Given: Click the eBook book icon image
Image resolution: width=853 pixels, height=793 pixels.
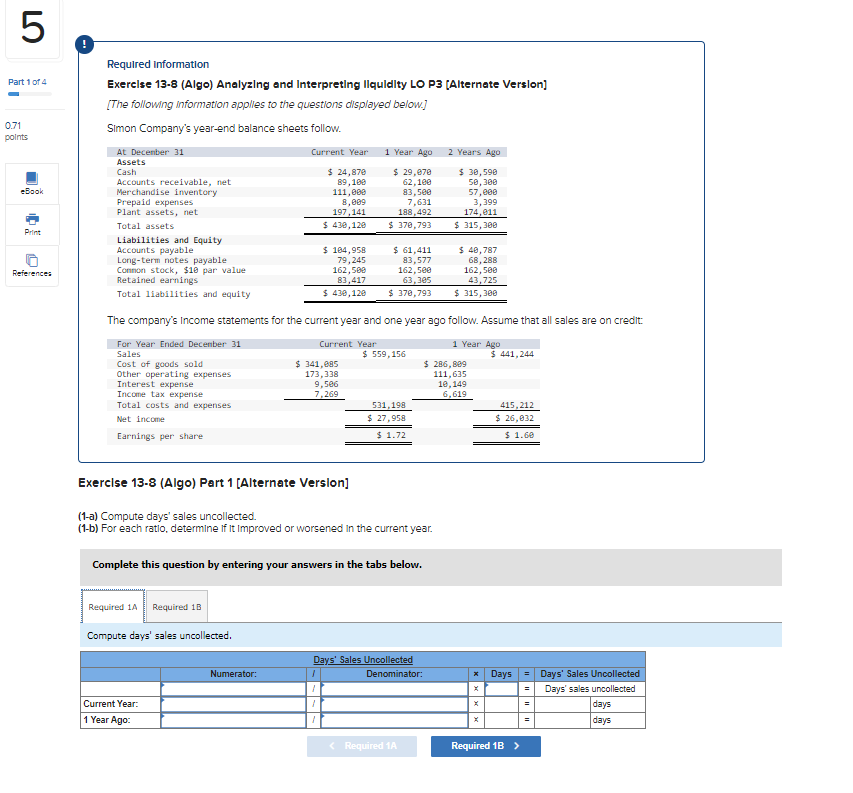Looking at the screenshot, I should [x=31, y=177].
